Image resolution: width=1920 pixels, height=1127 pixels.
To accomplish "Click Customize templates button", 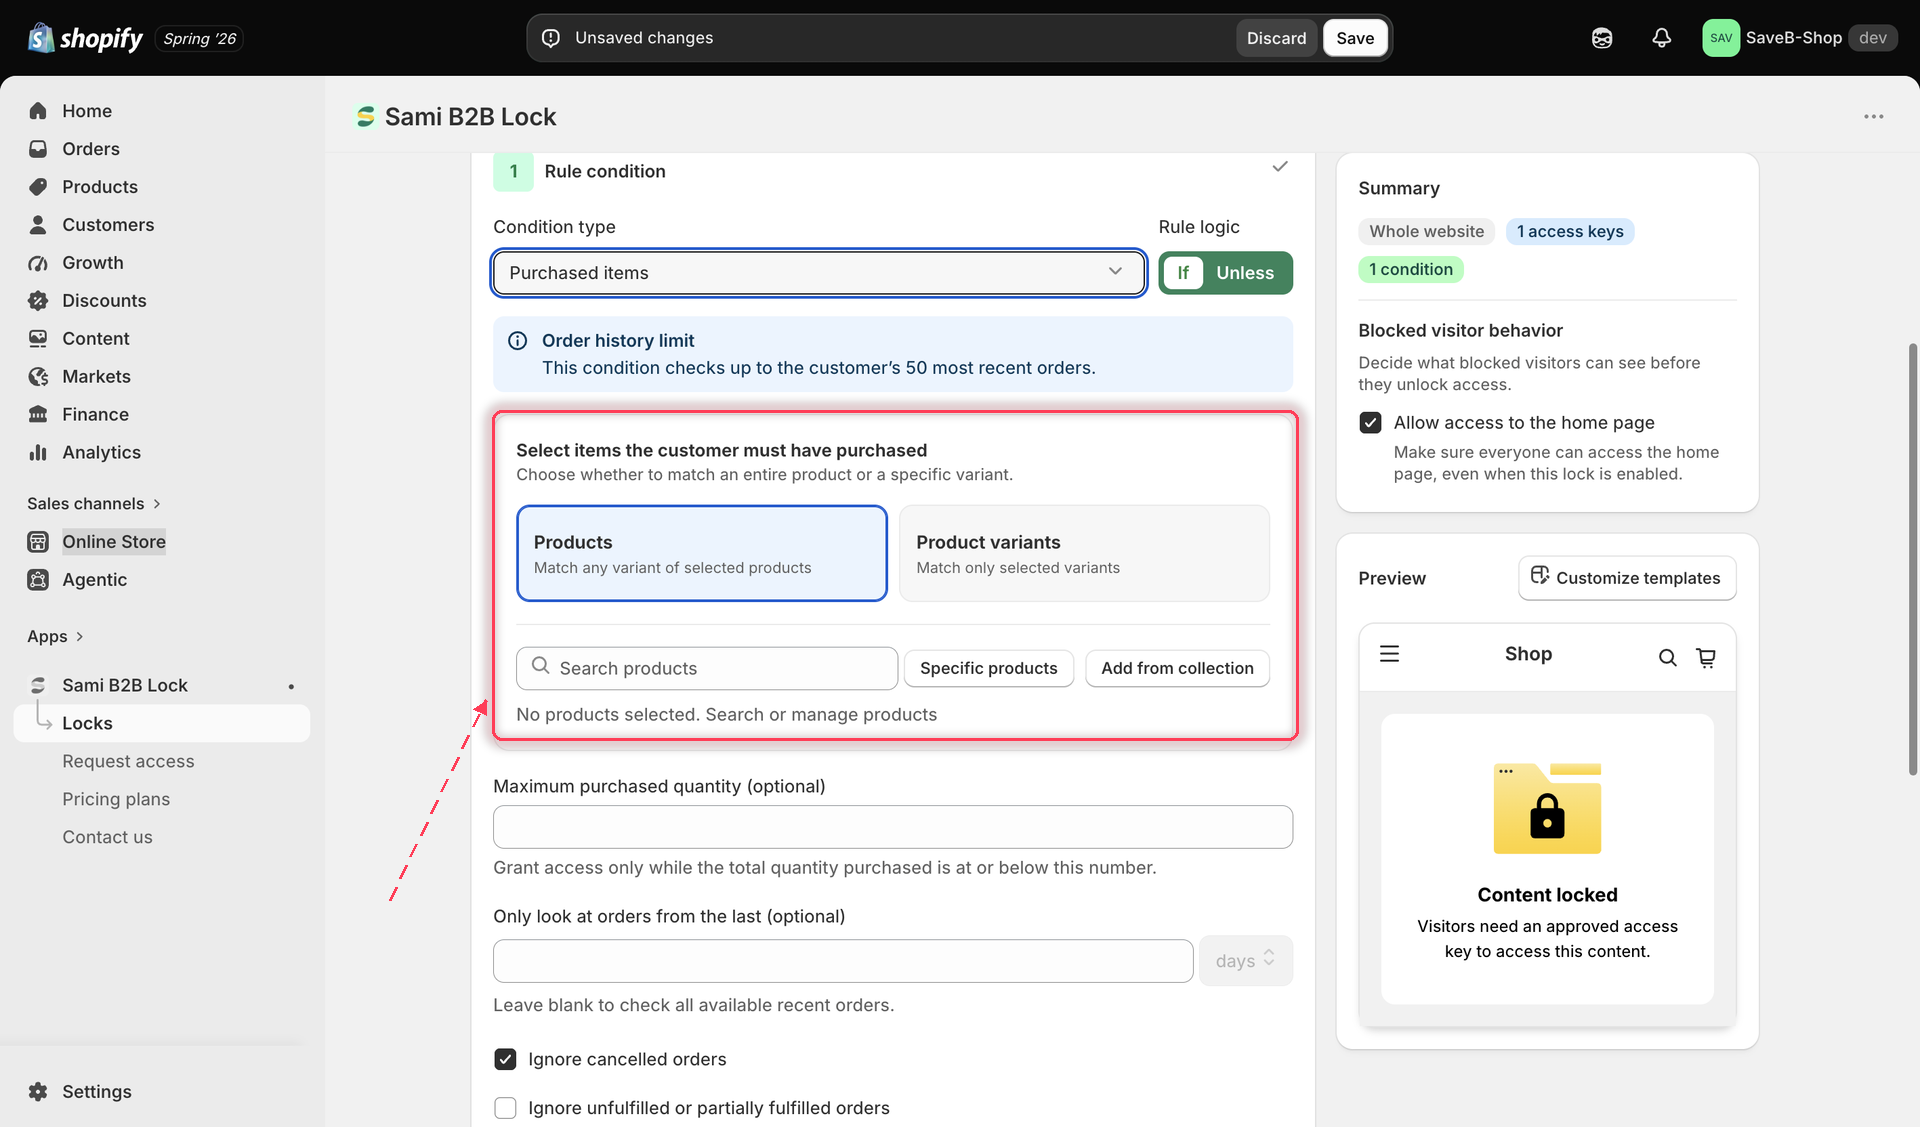I will [x=1626, y=578].
